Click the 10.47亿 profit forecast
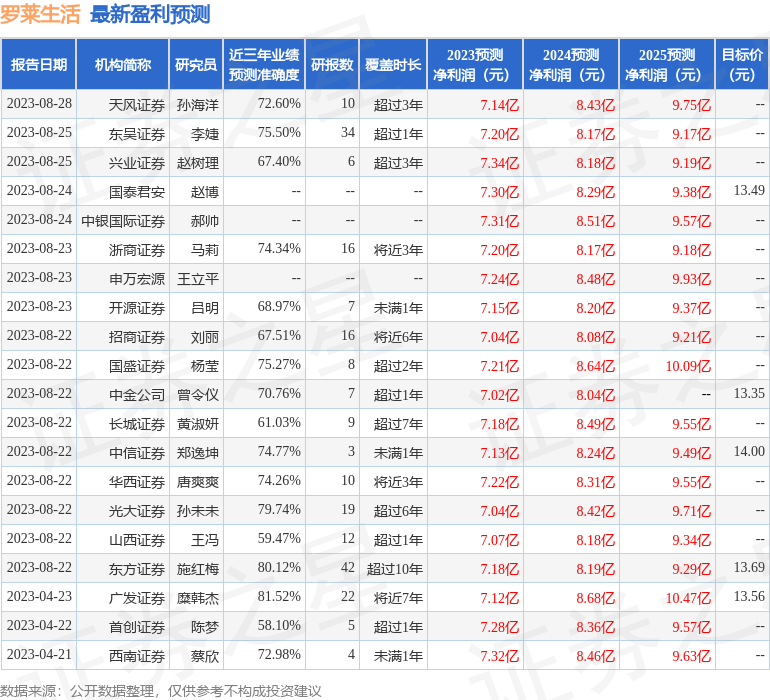This screenshot has height=700, width=770. coord(688,598)
